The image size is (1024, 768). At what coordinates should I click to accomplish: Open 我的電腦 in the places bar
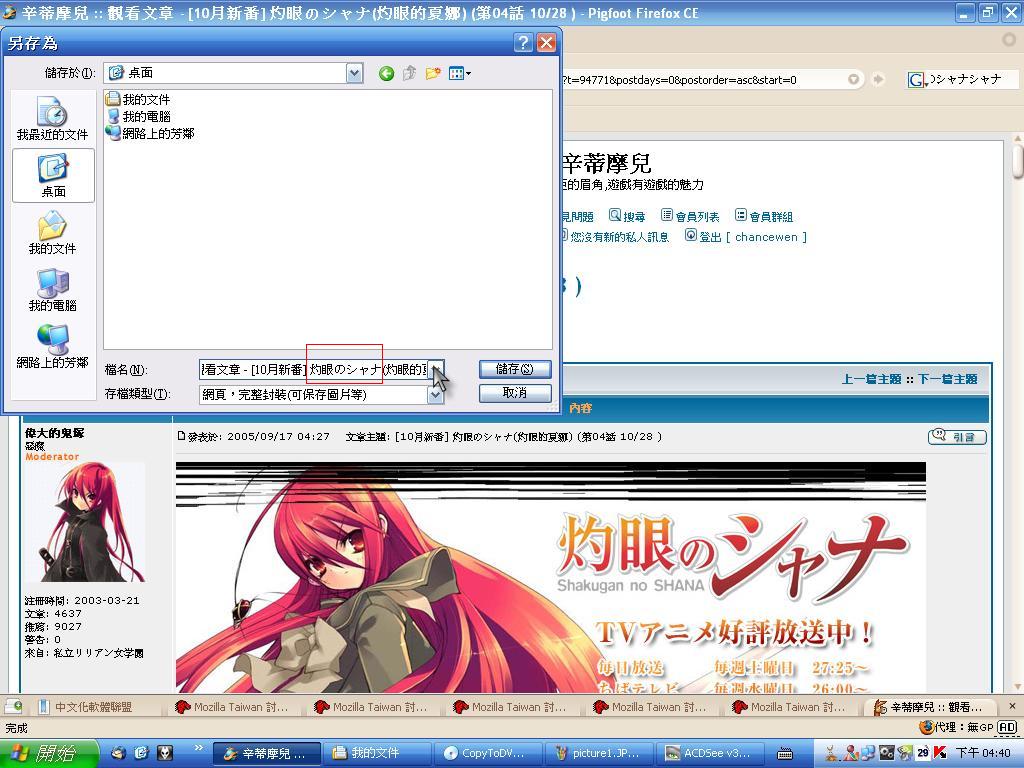coord(52,290)
